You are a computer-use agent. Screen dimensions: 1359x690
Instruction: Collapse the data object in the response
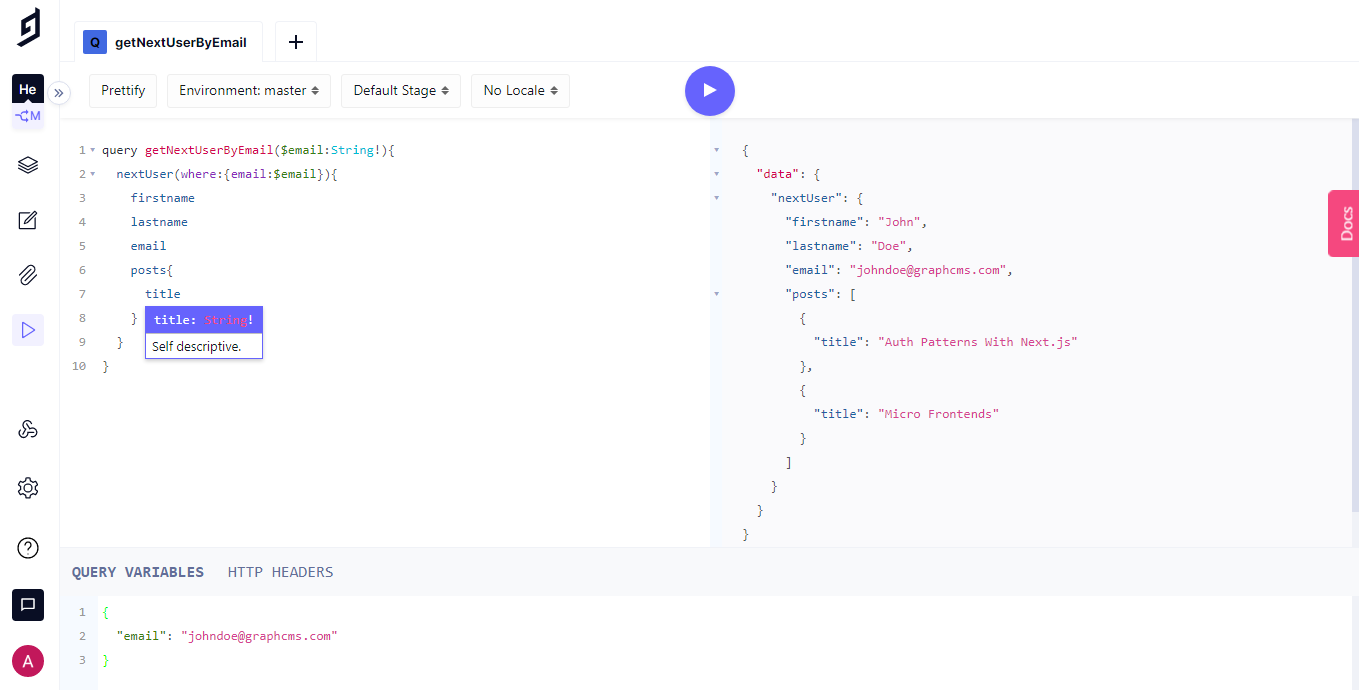(x=715, y=173)
